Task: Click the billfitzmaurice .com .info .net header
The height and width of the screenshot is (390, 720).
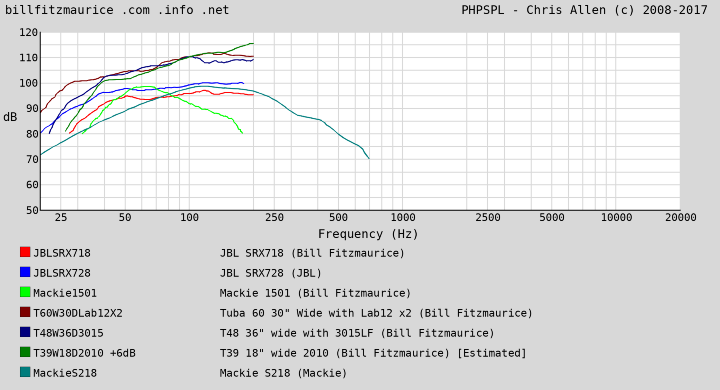Action: [117, 10]
